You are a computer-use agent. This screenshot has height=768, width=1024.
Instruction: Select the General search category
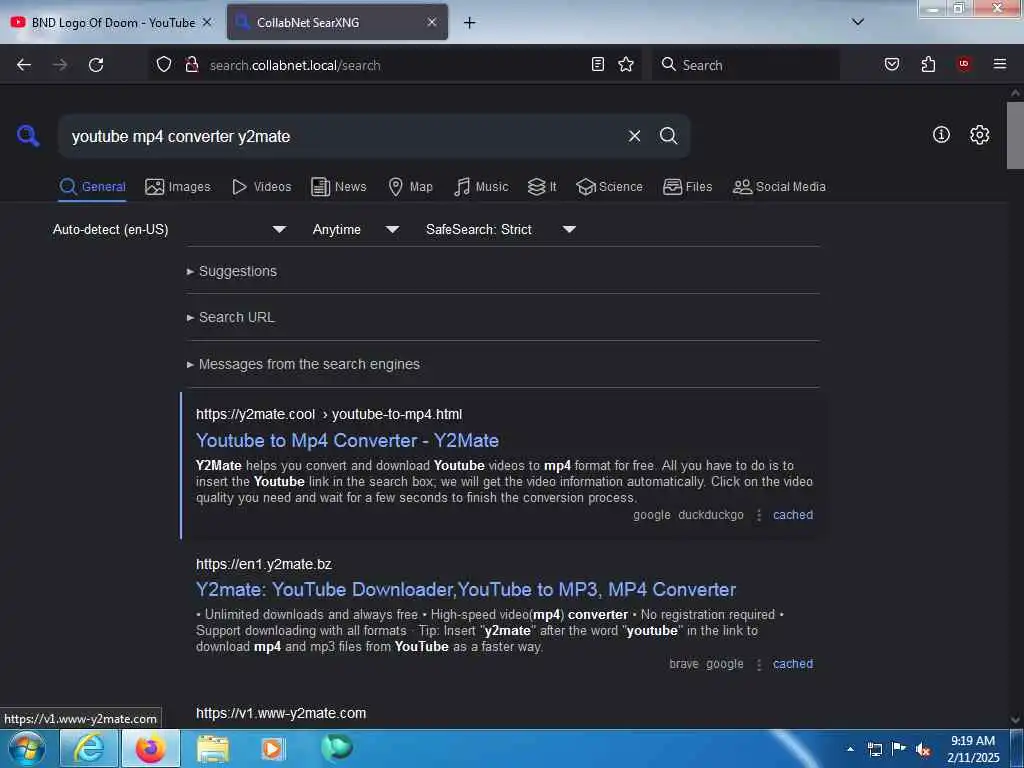click(92, 187)
